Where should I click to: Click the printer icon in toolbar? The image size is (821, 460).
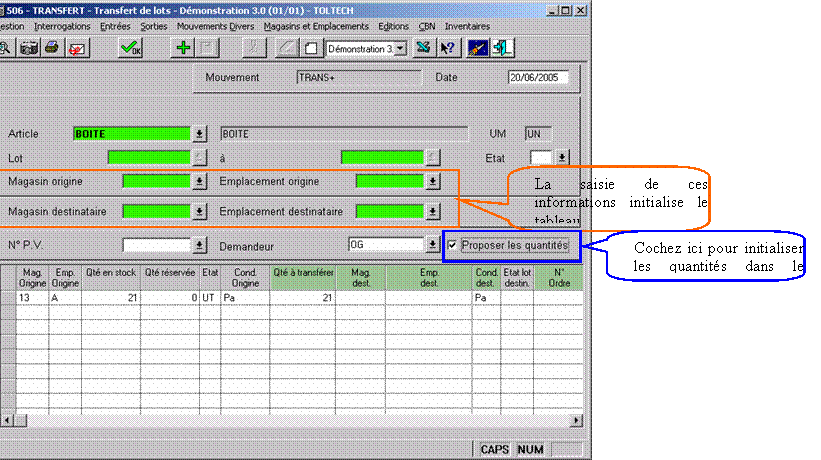point(52,48)
